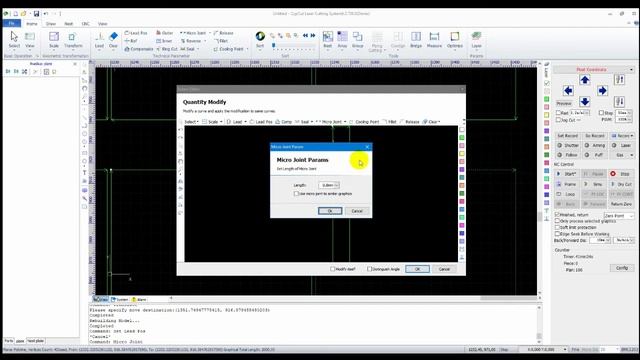Switch to the Nest ribbon tab

69,24
